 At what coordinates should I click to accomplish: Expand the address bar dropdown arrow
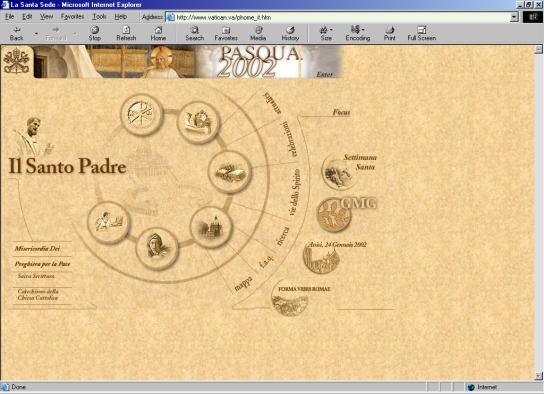coord(515,17)
